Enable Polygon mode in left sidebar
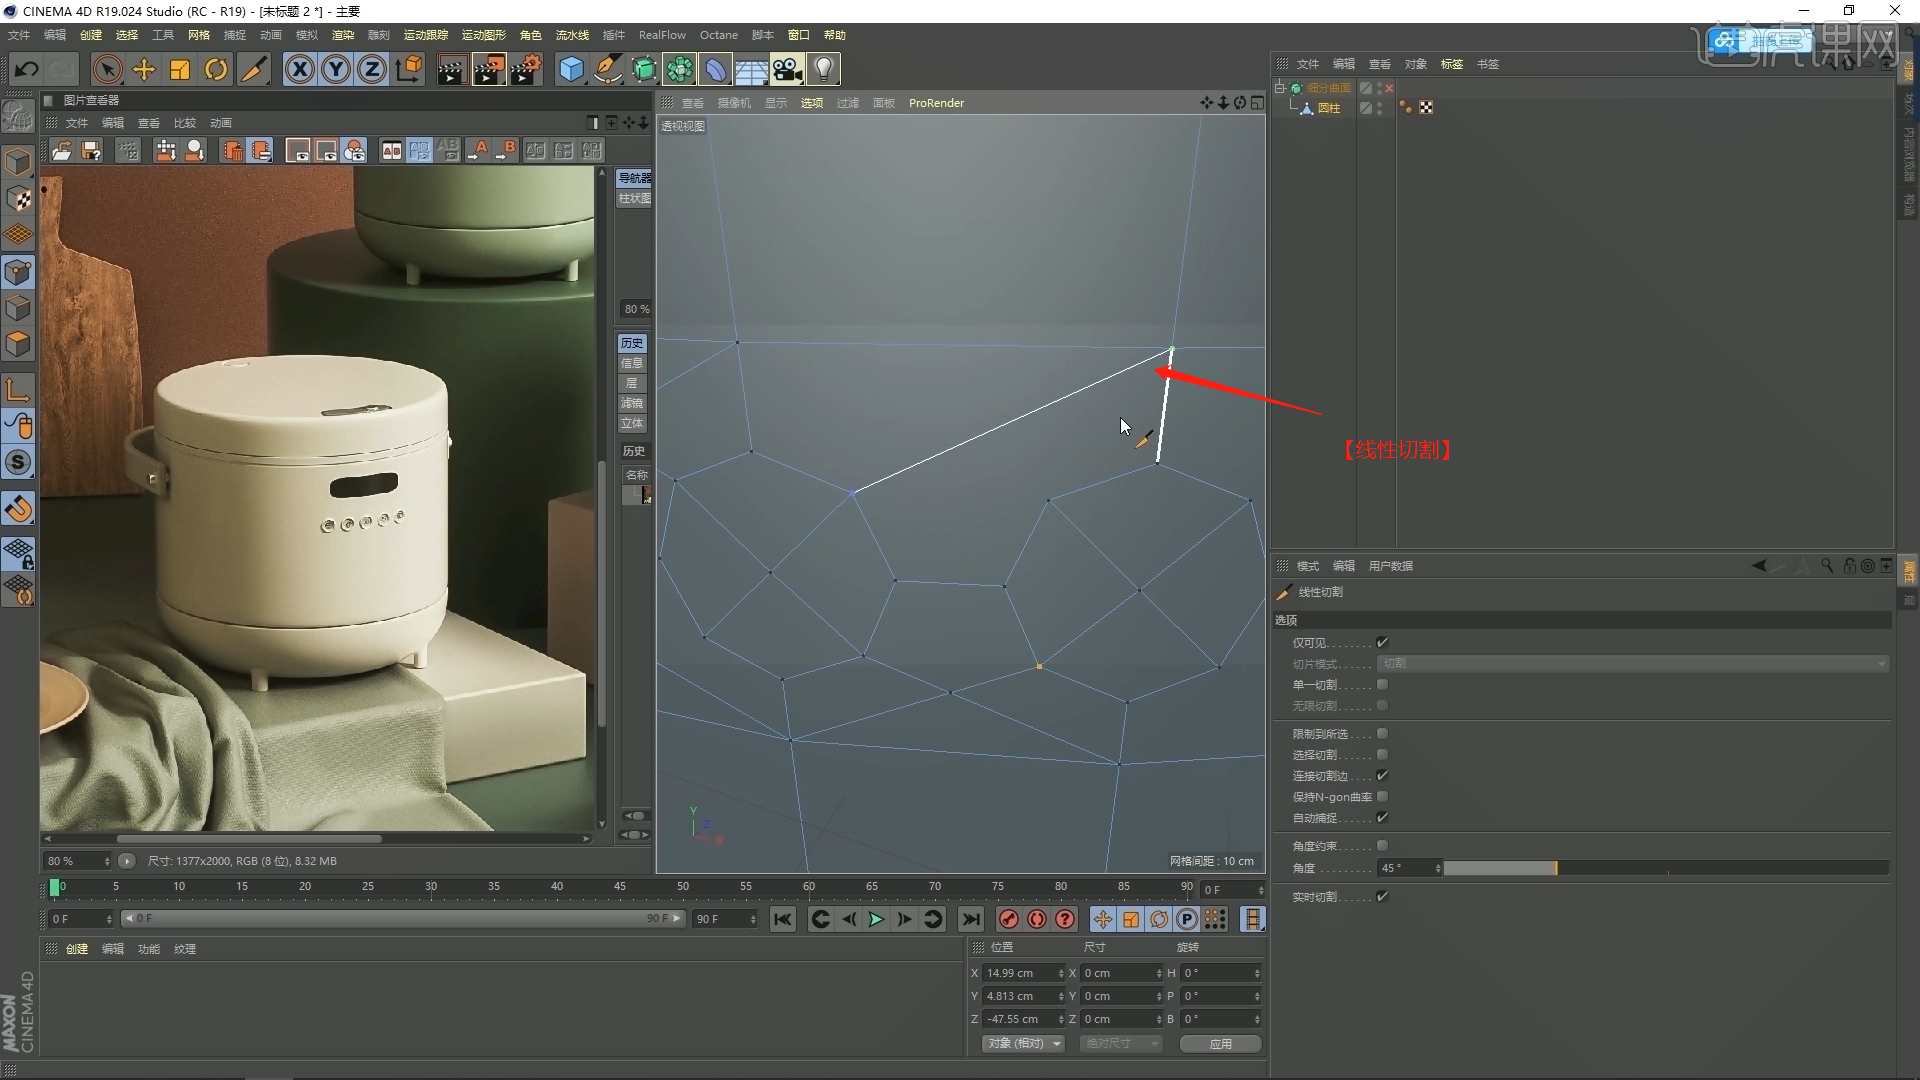The image size is (1920, 1080). point(18,344)
